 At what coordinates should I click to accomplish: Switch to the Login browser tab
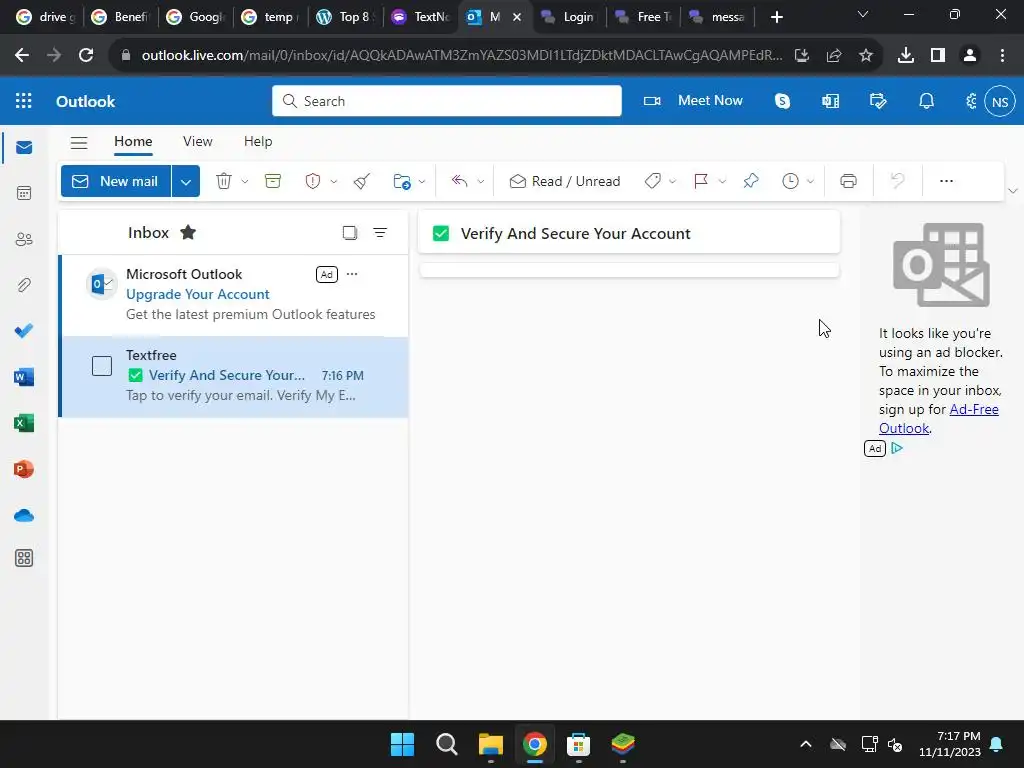coord(569,17)
